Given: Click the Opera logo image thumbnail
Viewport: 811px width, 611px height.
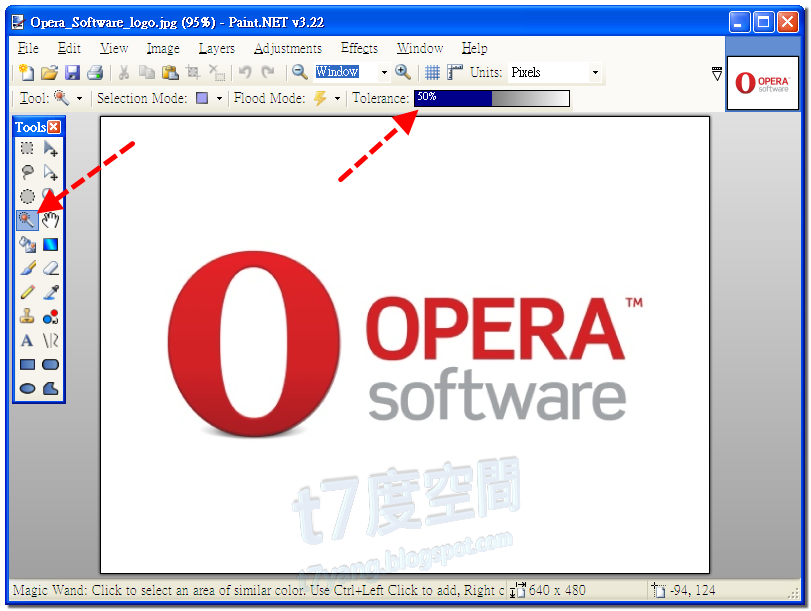Looking at the screenshot, I should (763, 83).
